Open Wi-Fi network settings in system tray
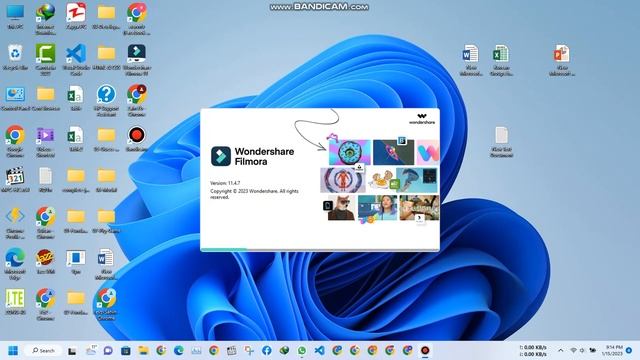The height and width of the screenshot is (360, 640). [573, 351]
